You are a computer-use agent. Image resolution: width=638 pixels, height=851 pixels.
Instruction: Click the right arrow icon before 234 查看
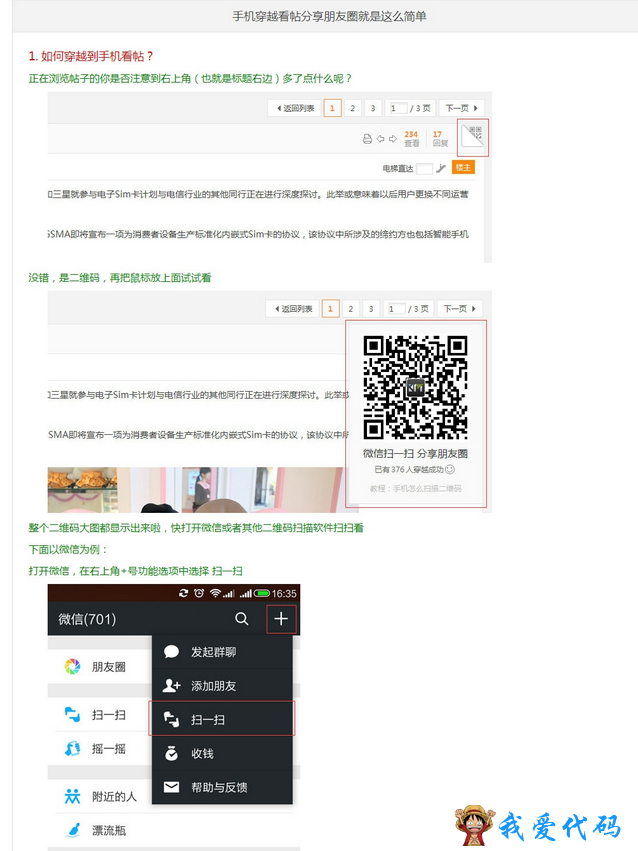click(x=392, y=139)
